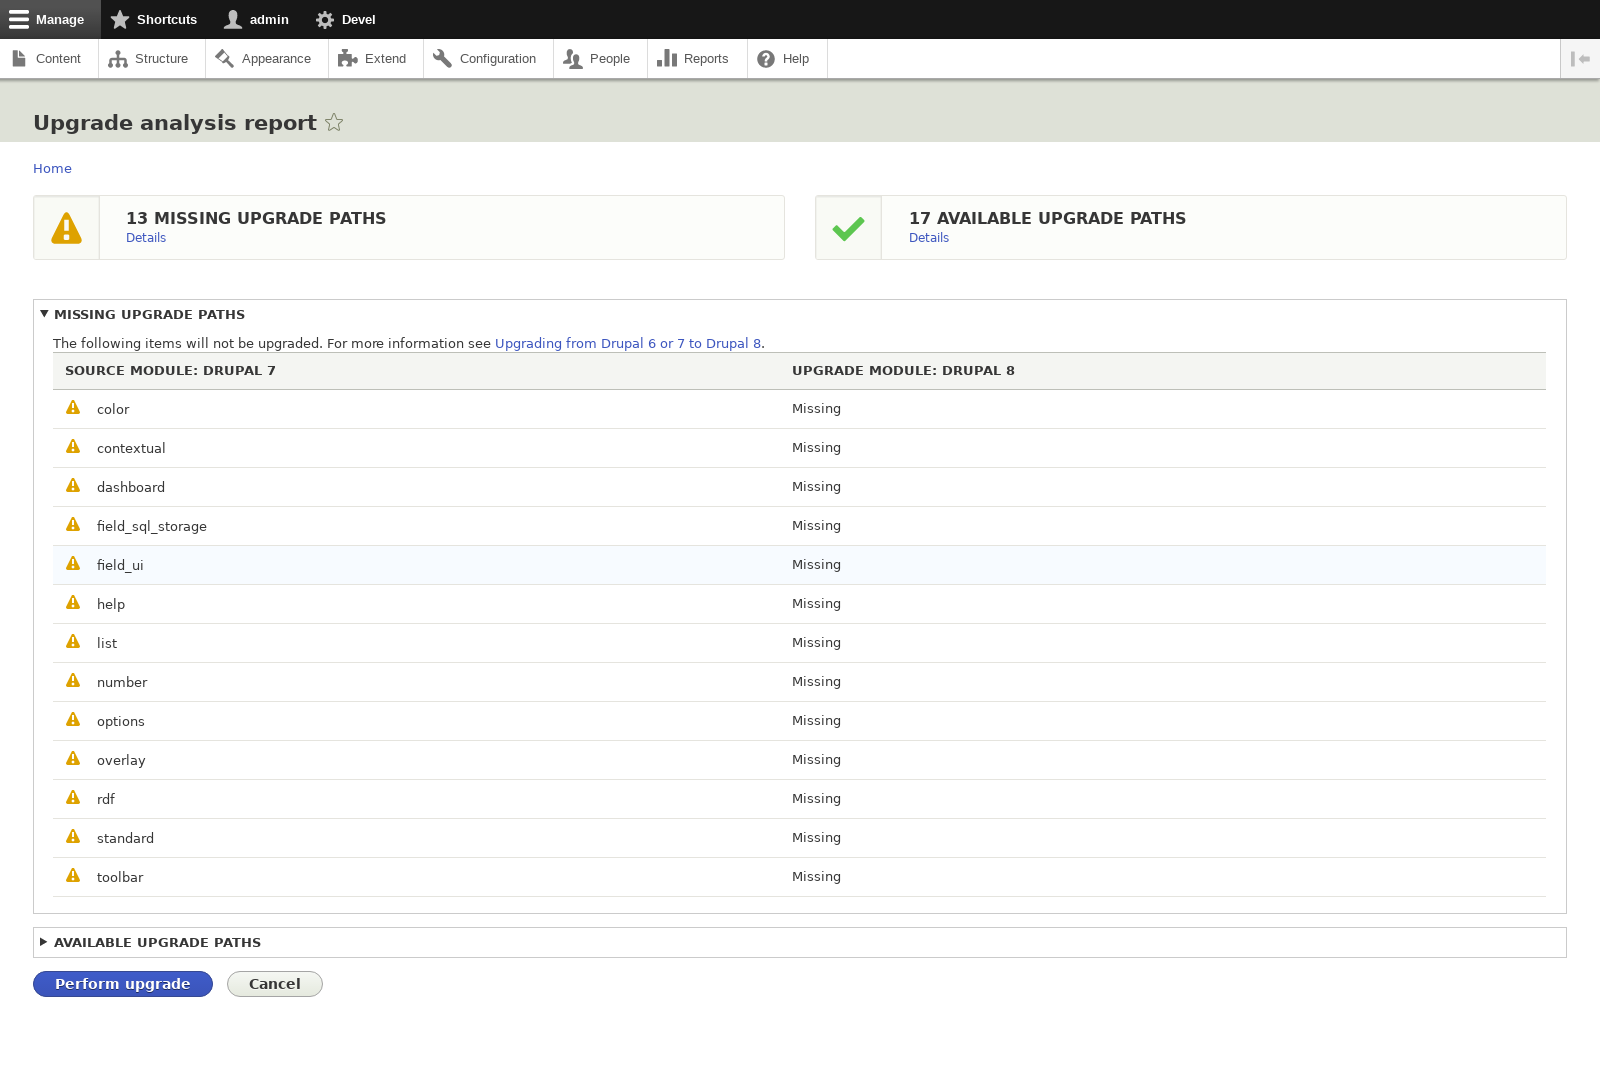The height and width of the screenshot is (1091, 1600).
Task: Click the green checkmark for available paths
Action: click(848, 229)
